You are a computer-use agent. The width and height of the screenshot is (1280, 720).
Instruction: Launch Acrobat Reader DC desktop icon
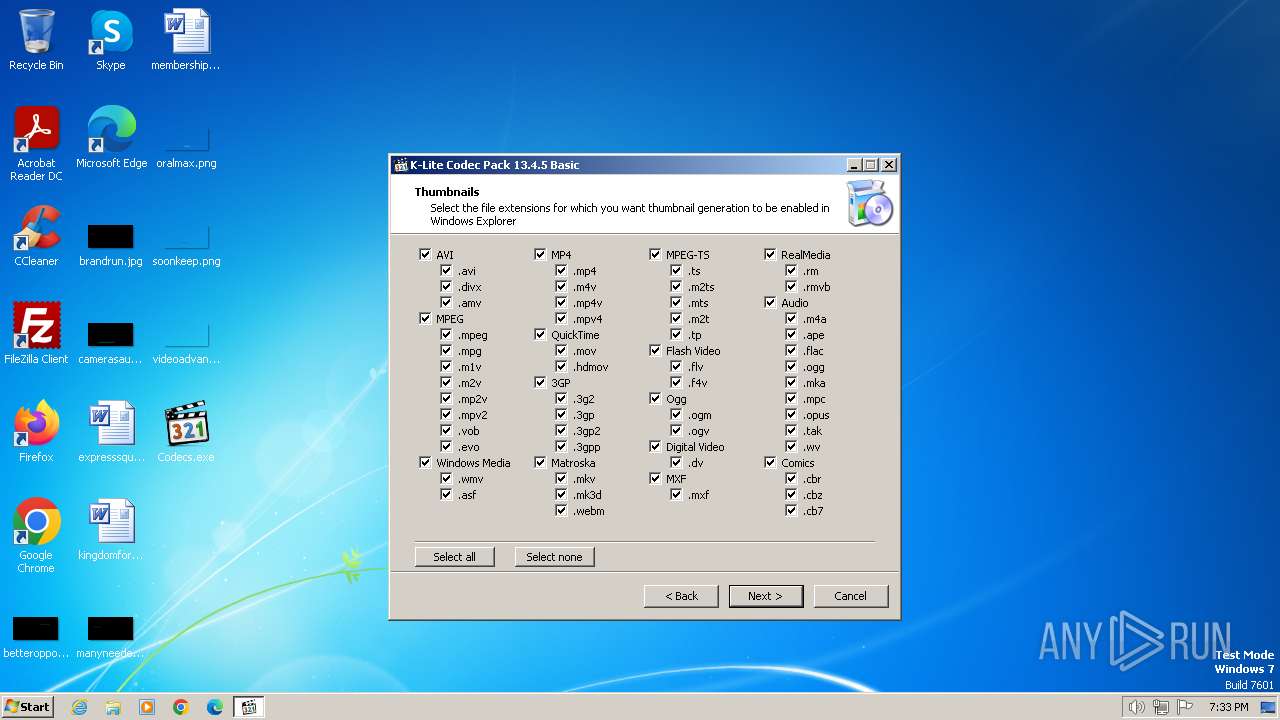[x=36, y=144]
